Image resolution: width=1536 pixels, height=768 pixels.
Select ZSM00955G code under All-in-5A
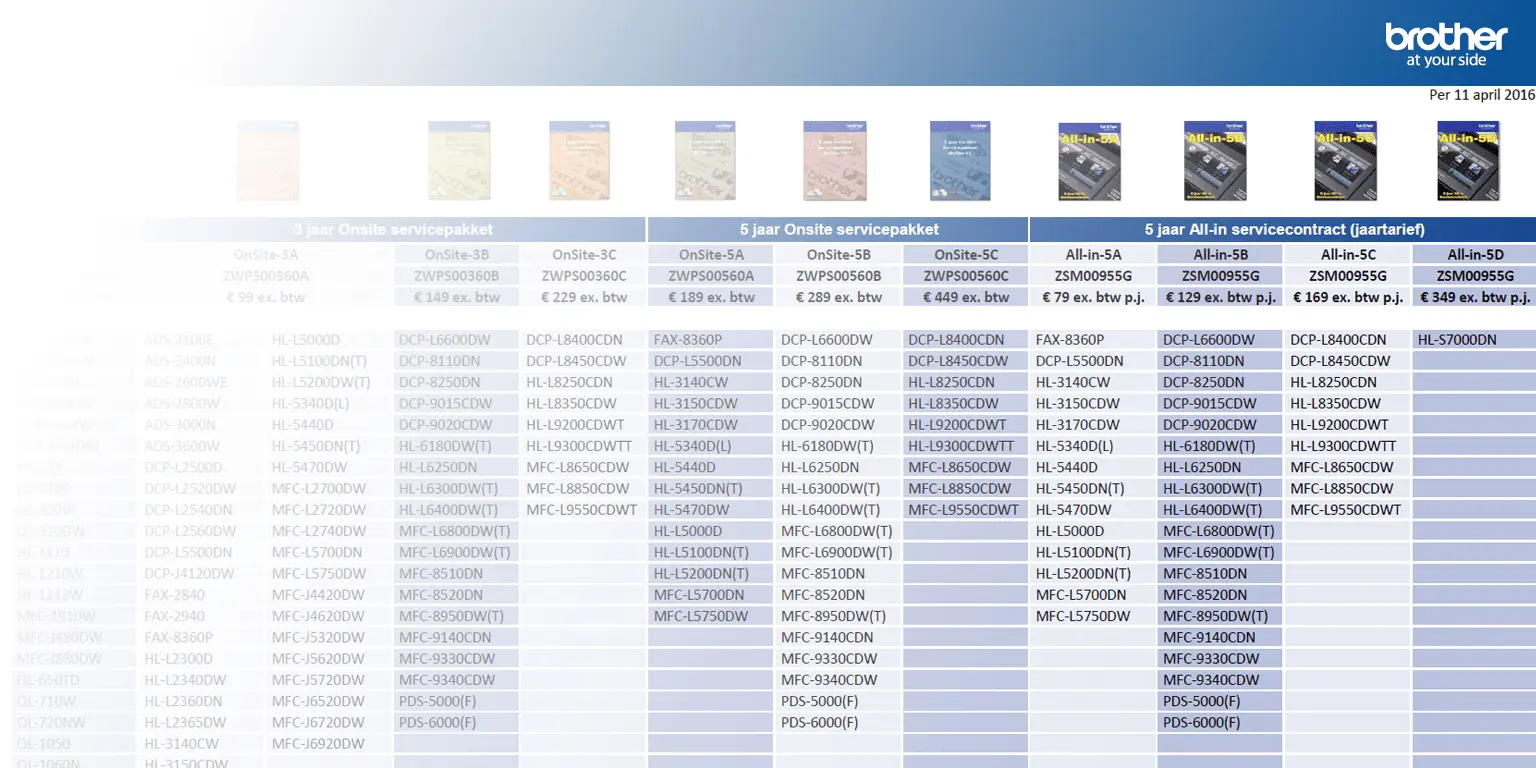[x=1093, y=276]
